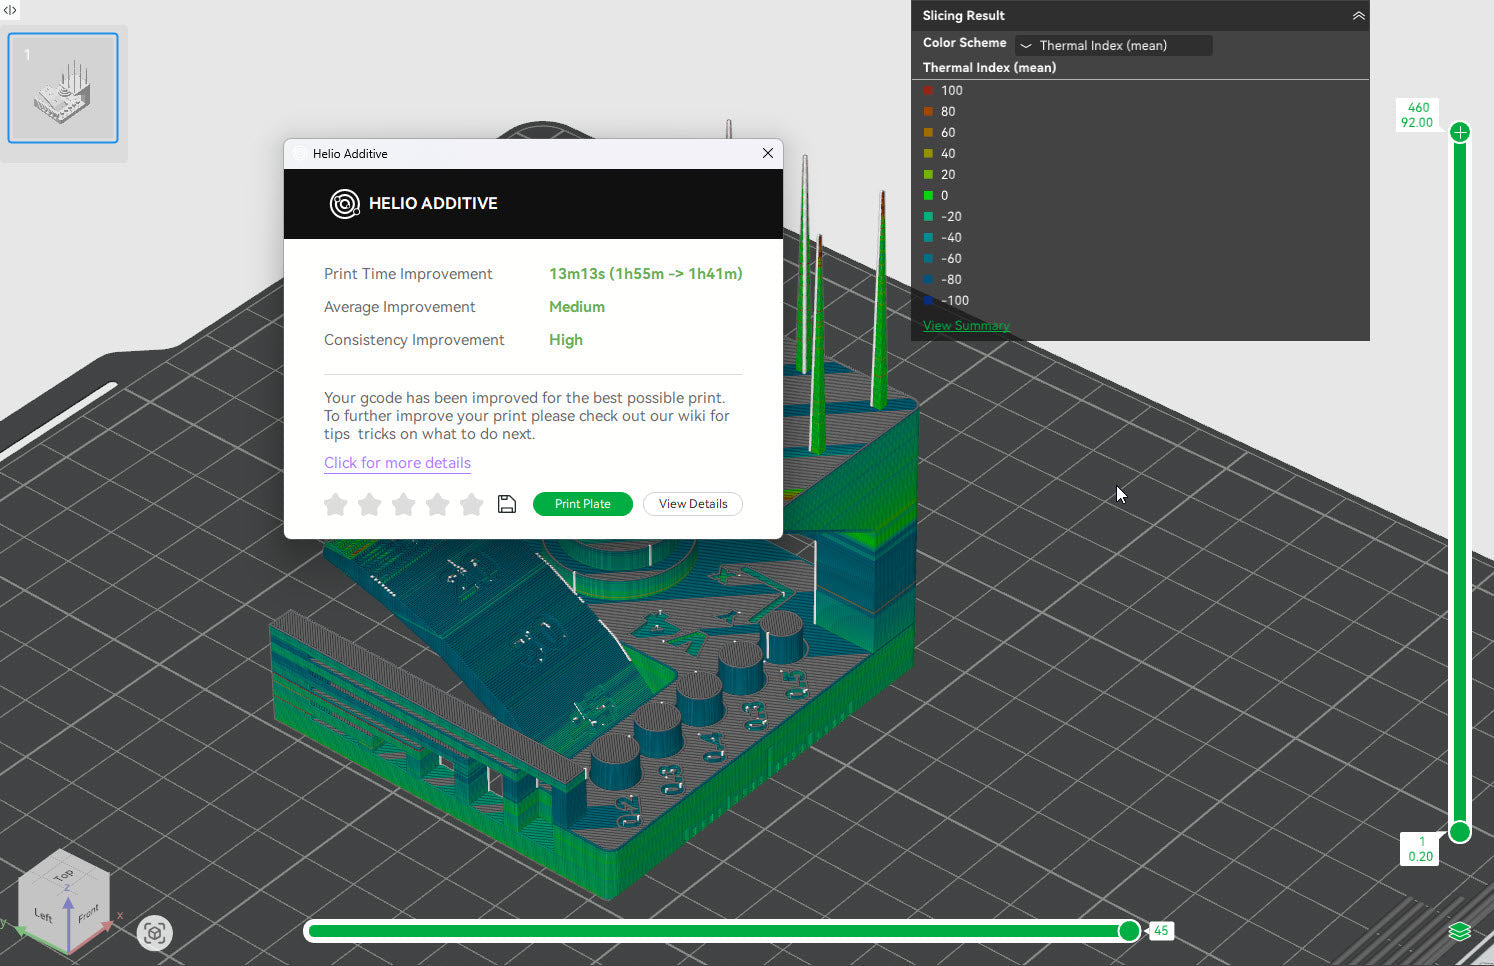Click the Helio Additive logo icon

[x=344, y=203]
